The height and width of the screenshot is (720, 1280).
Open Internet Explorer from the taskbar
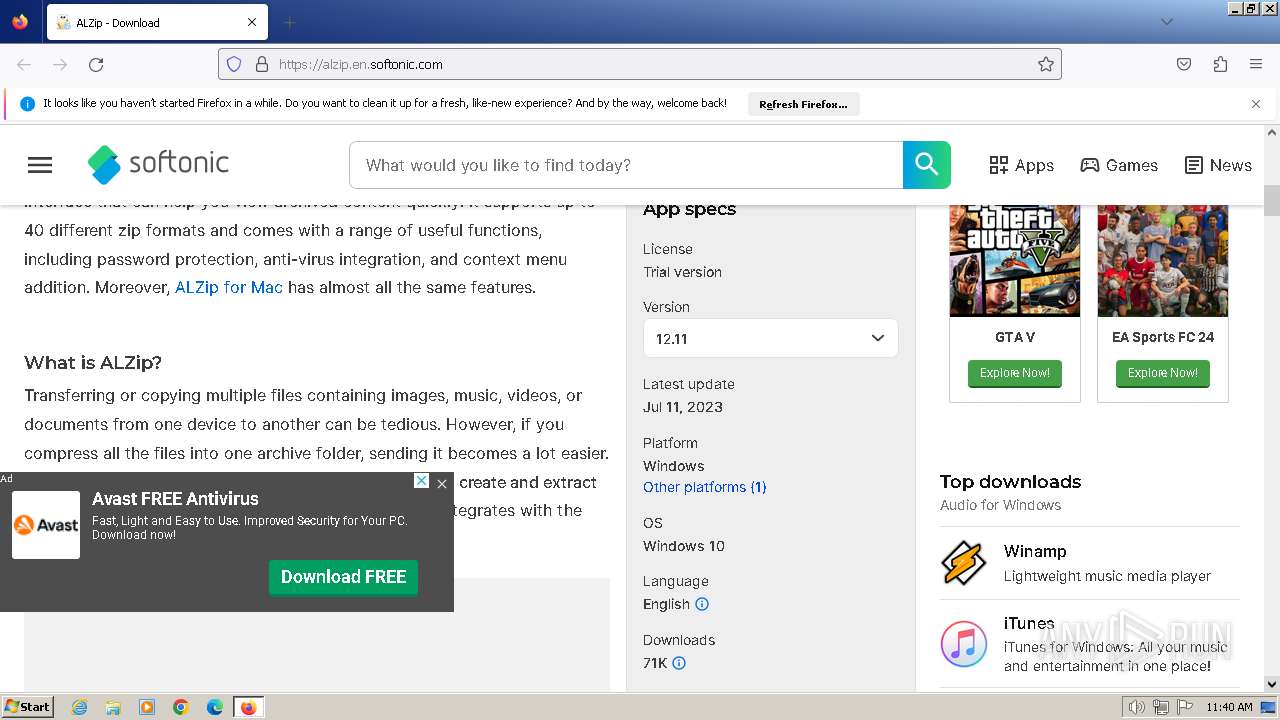point(80,707)
